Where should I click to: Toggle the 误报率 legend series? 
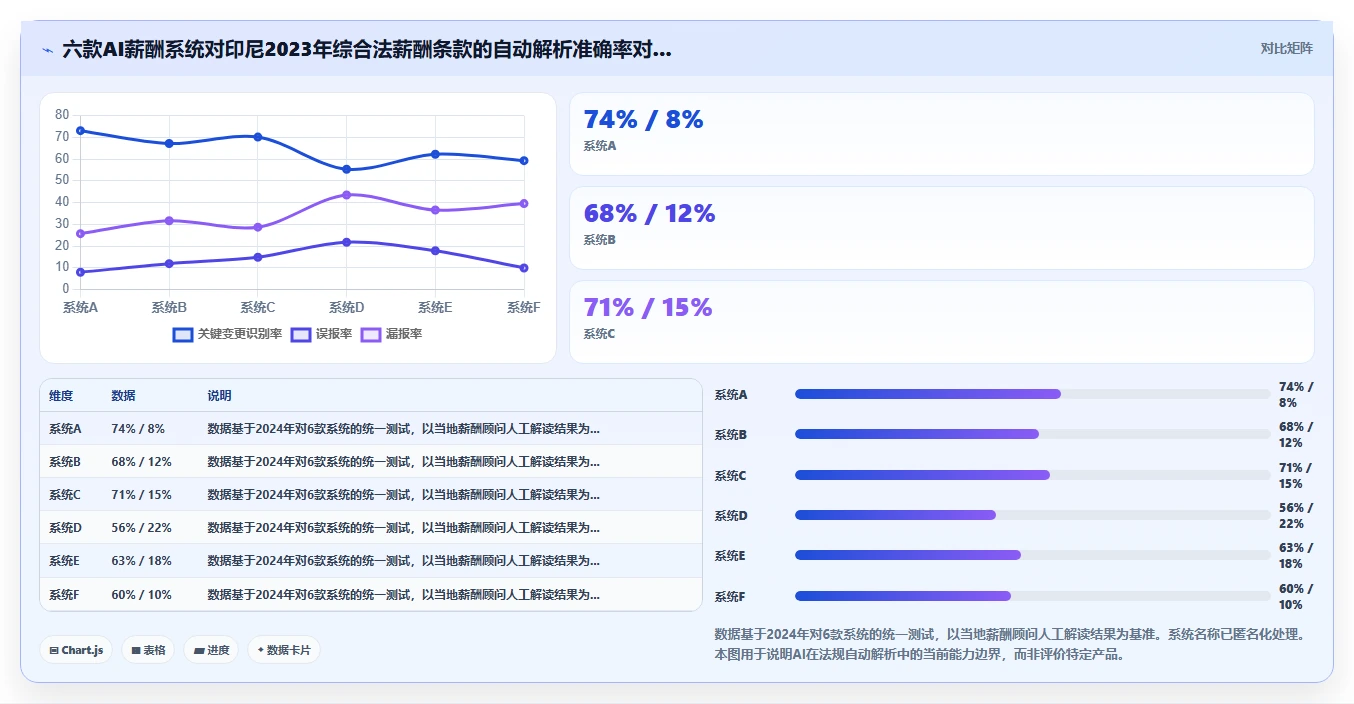click(x=321, y=334)
